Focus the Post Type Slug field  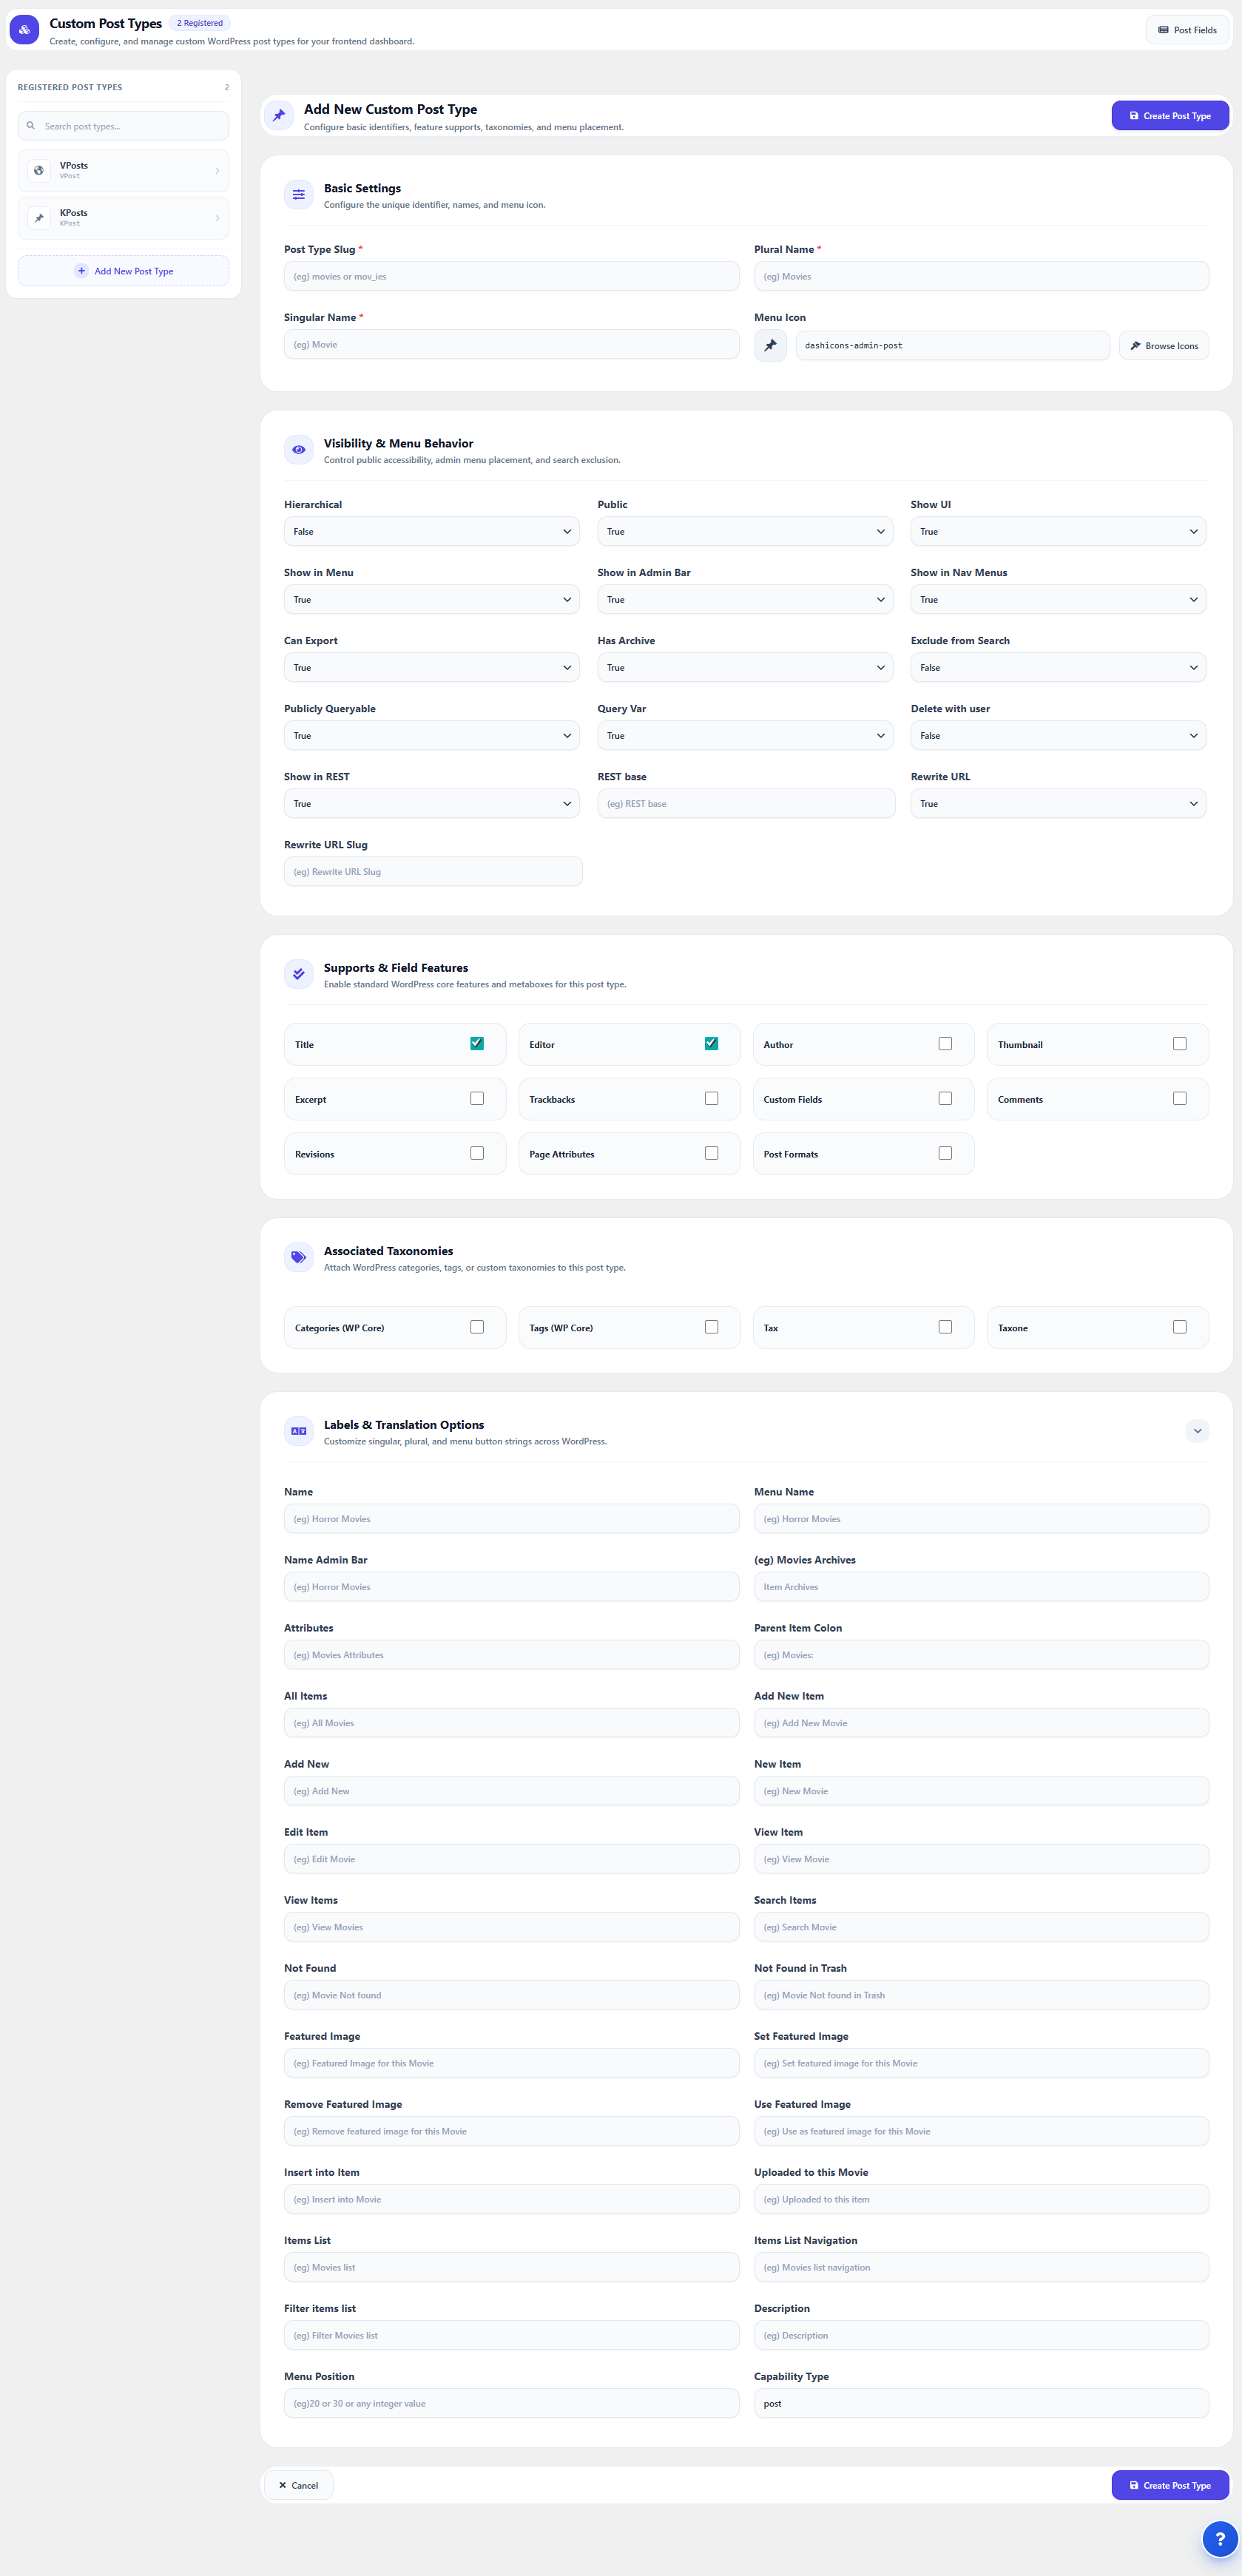tap(512, 277)
